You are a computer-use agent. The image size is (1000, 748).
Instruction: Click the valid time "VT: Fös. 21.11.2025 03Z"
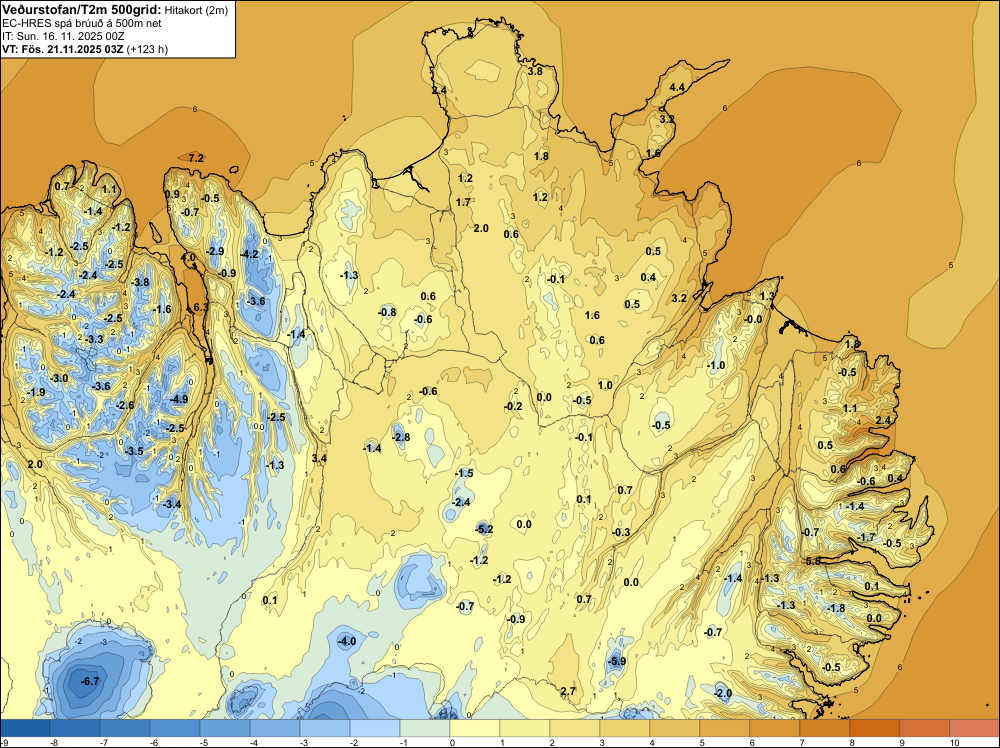click(63, 49)
